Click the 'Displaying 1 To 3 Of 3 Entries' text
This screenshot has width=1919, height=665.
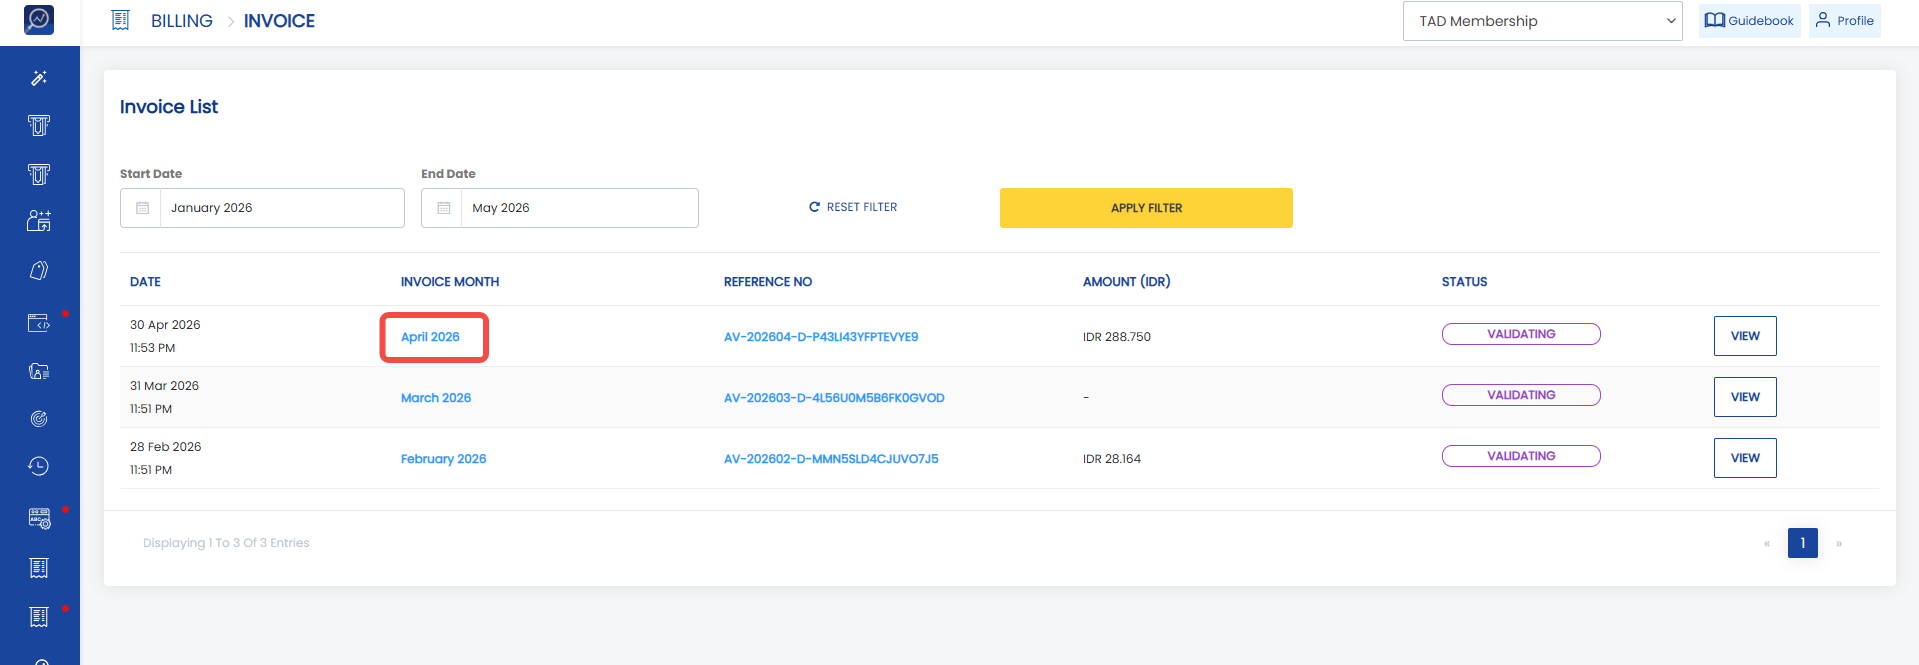[x=226, y=543]
